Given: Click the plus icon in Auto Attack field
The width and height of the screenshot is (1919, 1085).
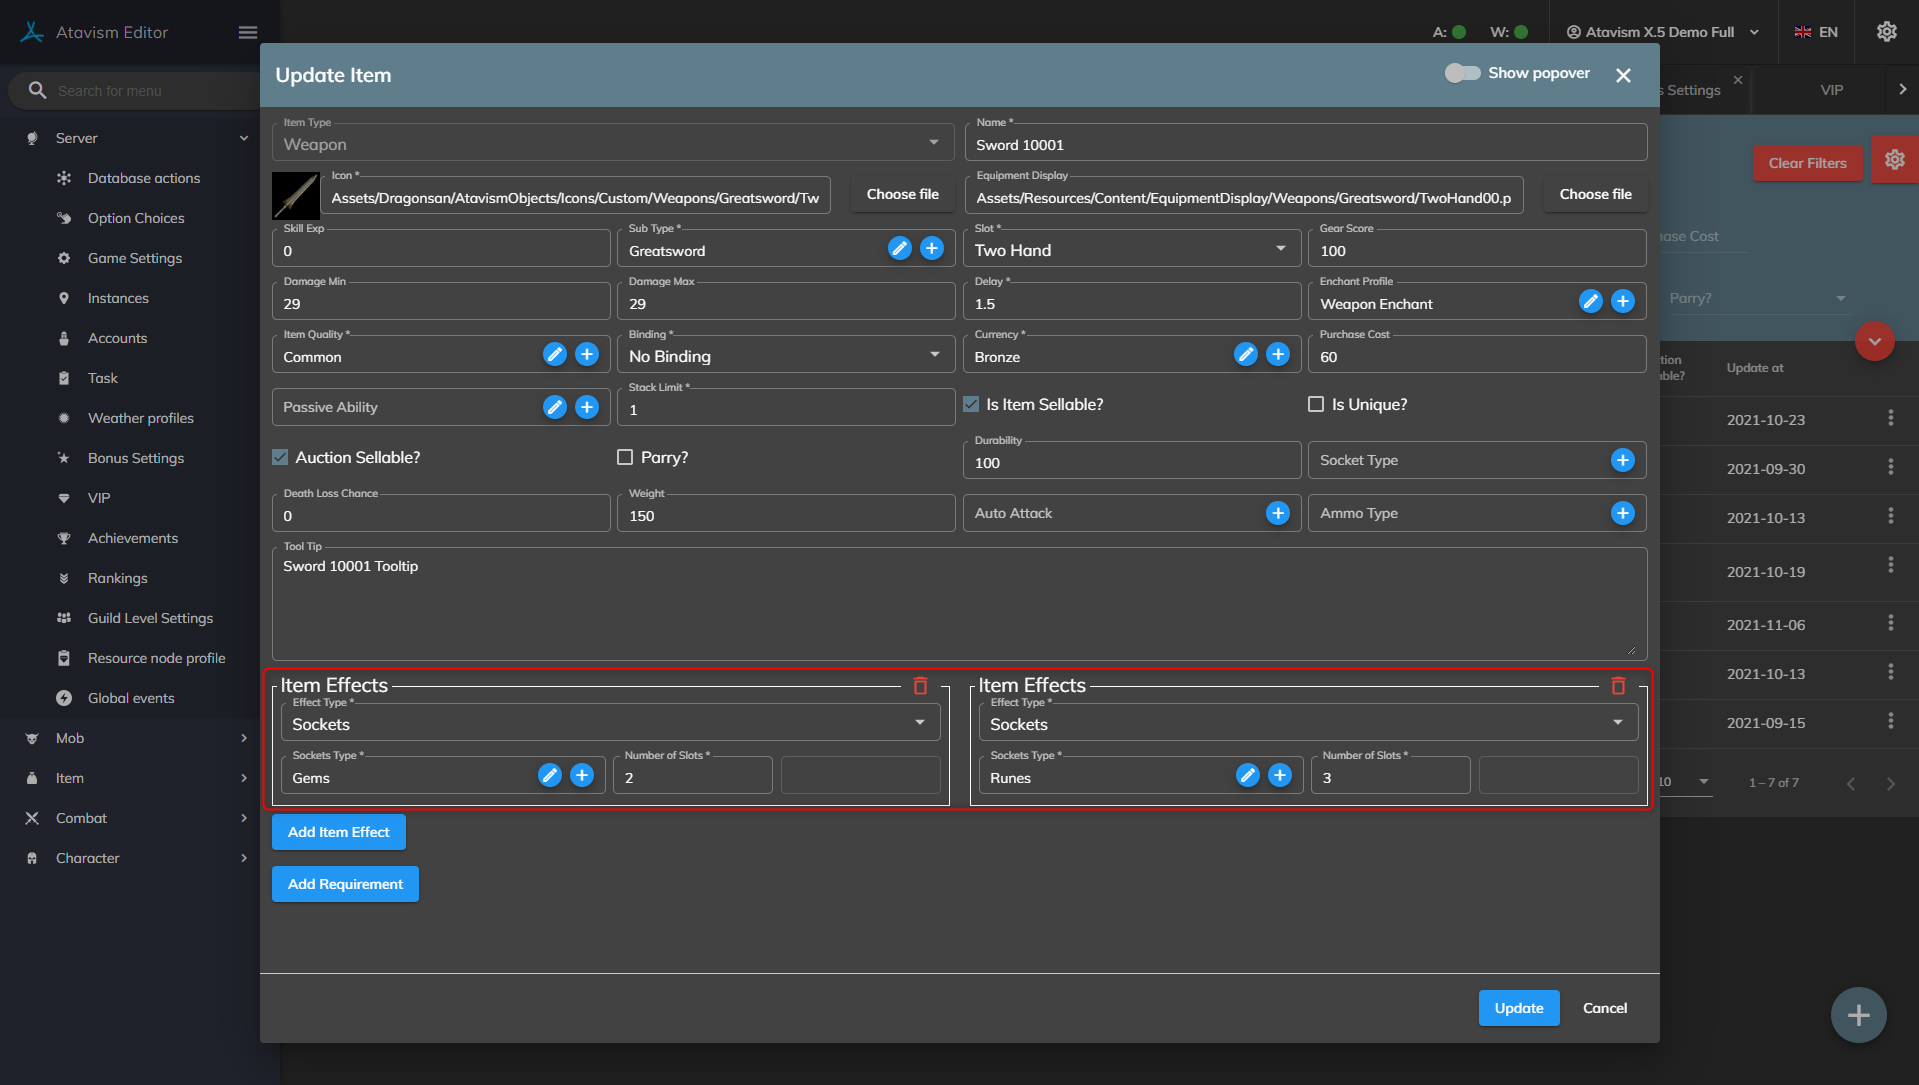Looking at the screenshot, I should 1277,514.
